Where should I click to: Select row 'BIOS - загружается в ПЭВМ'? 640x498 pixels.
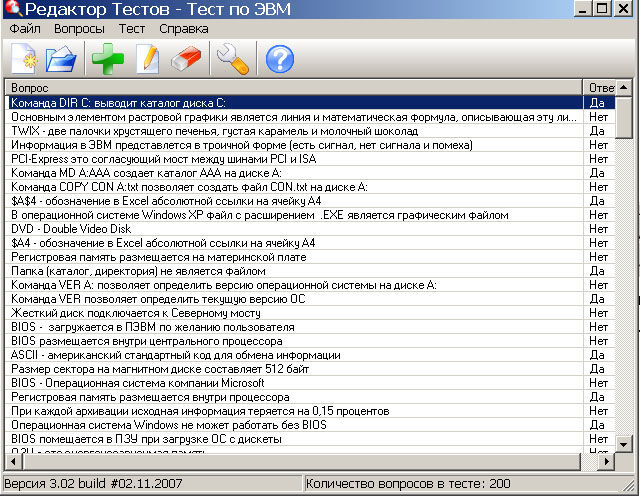(x=310, y=327)
